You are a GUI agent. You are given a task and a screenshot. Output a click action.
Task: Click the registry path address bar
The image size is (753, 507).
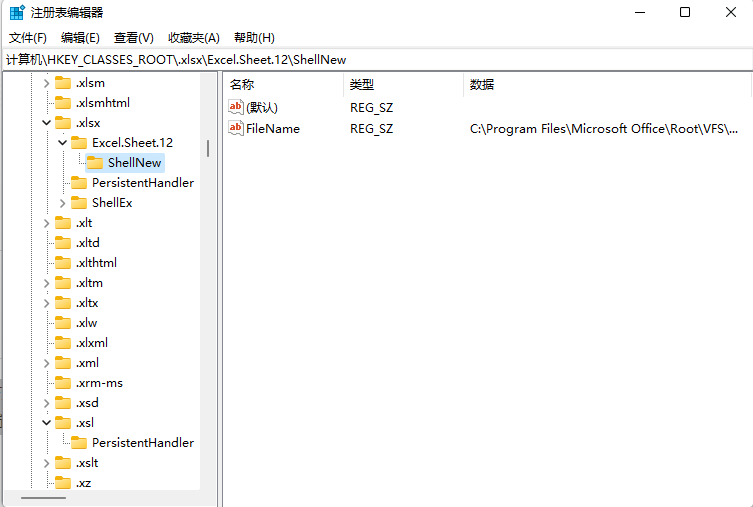click(377, 60)
